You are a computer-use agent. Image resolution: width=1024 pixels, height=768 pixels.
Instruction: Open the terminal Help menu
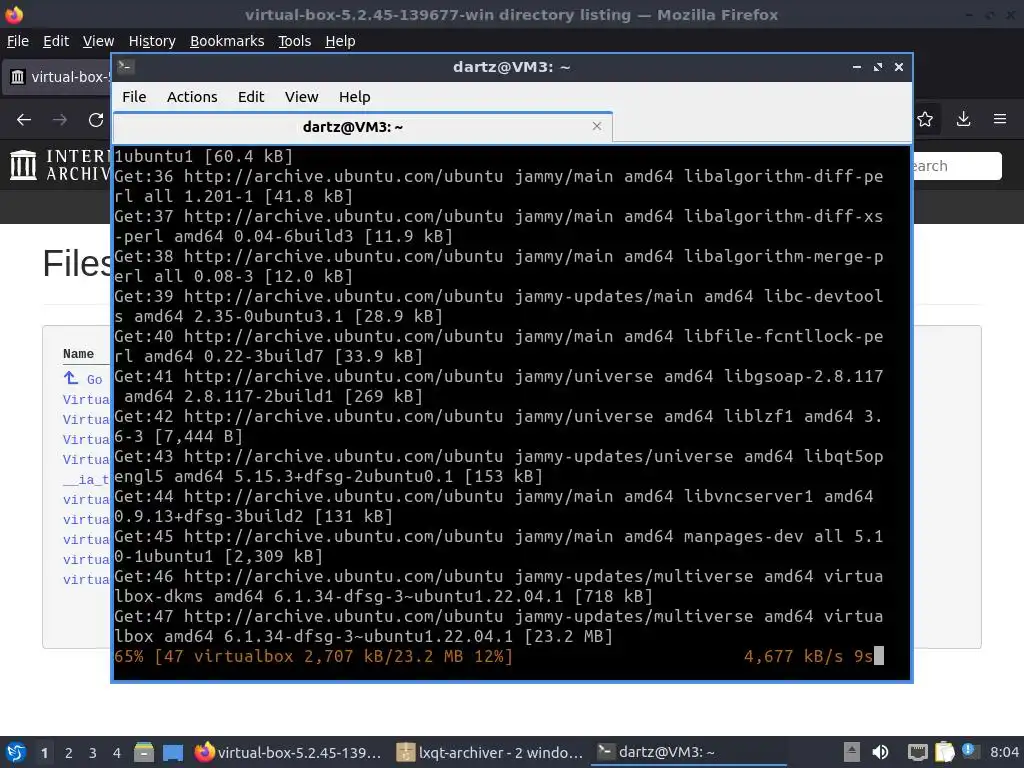[355, 97]
